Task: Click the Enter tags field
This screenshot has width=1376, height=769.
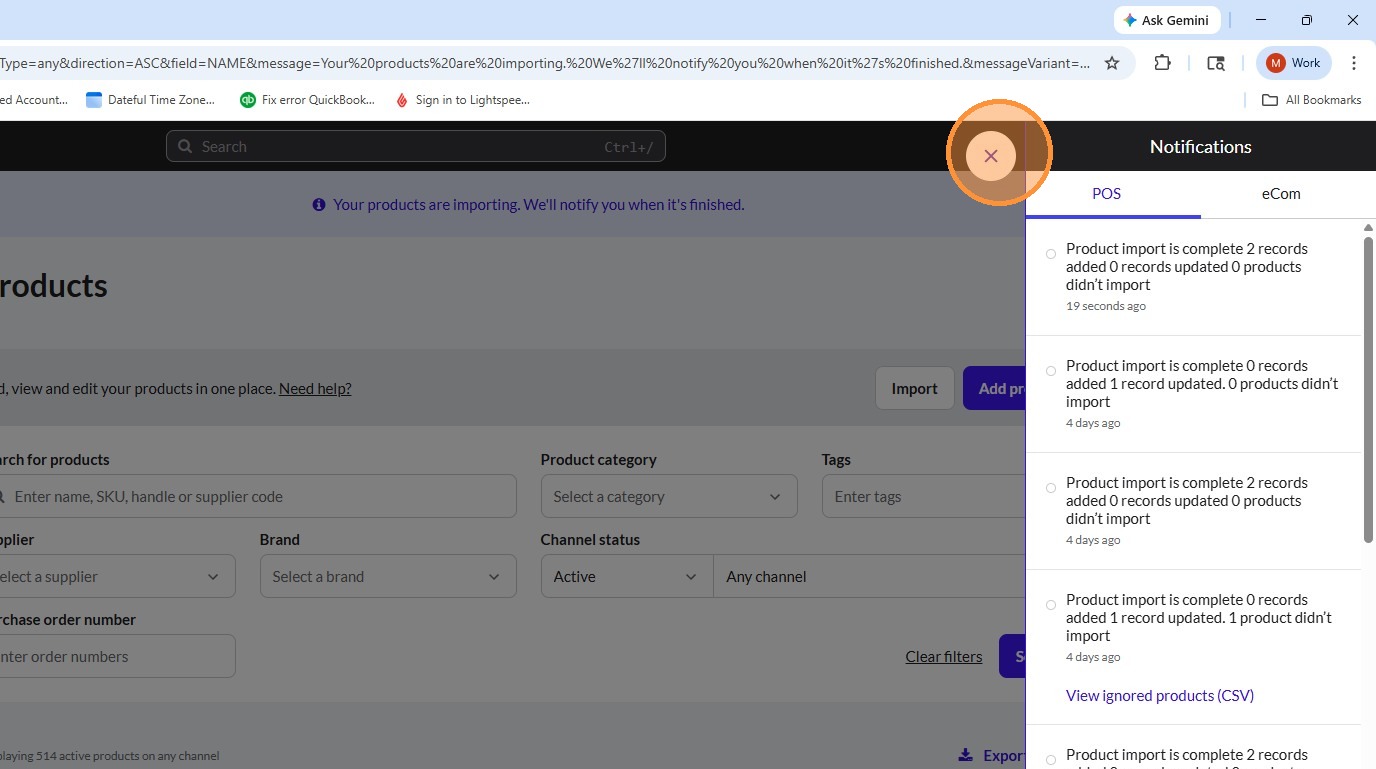Action: (924, 497)
